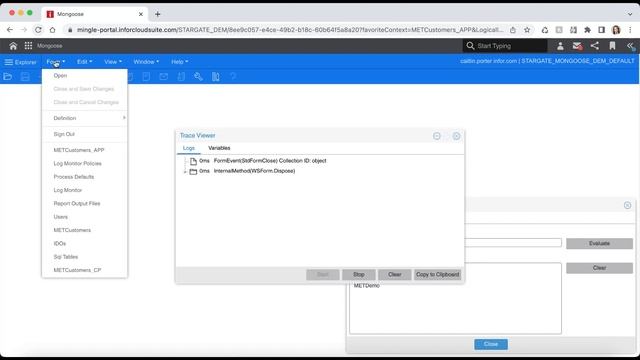Collapse the context panel double-chevron icon

pyautogui.click(x=631, y=46)
